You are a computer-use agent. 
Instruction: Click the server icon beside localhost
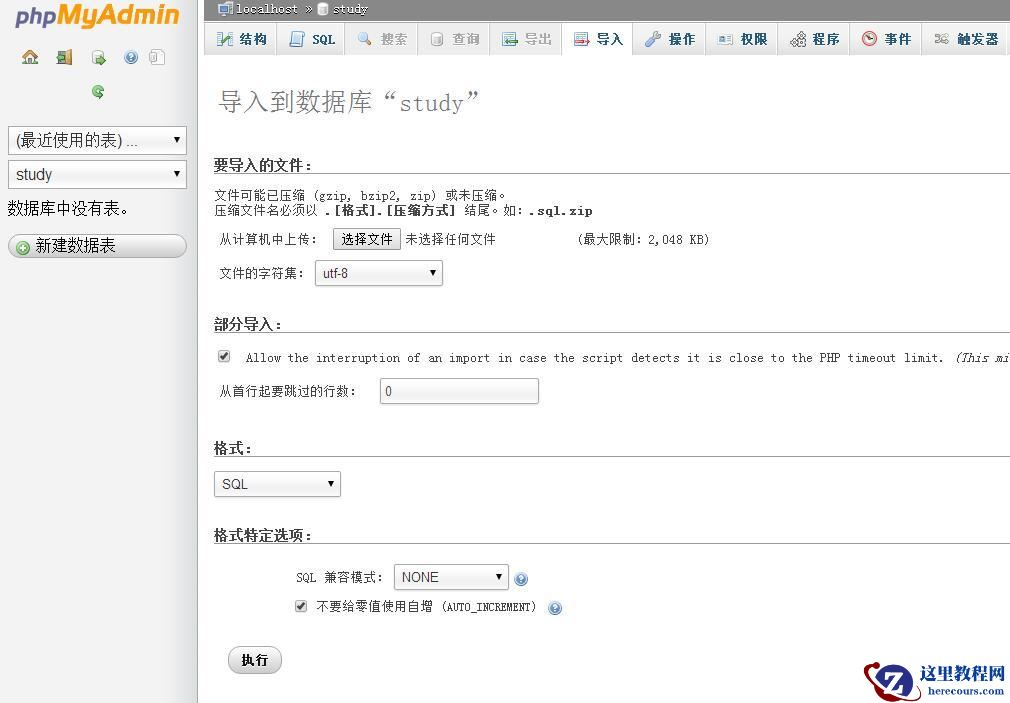[225, 8]
